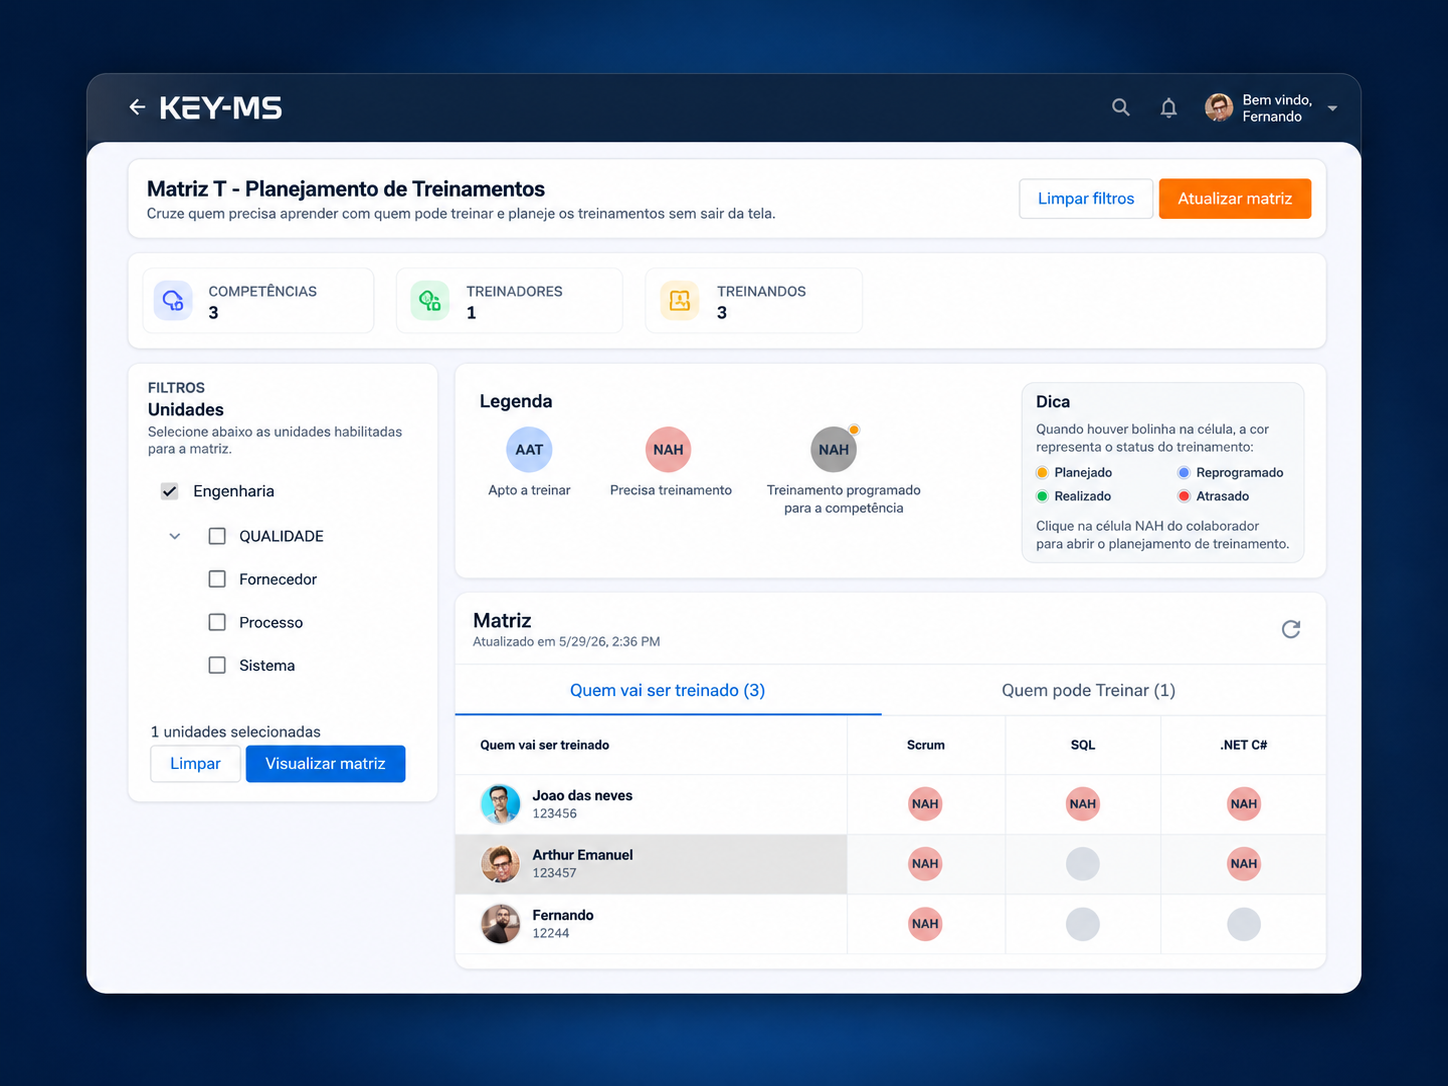This screenshot has width=1448, height=1086.
Task: Expand the user account dropdown arrow
Action: tap(1332, 108)
